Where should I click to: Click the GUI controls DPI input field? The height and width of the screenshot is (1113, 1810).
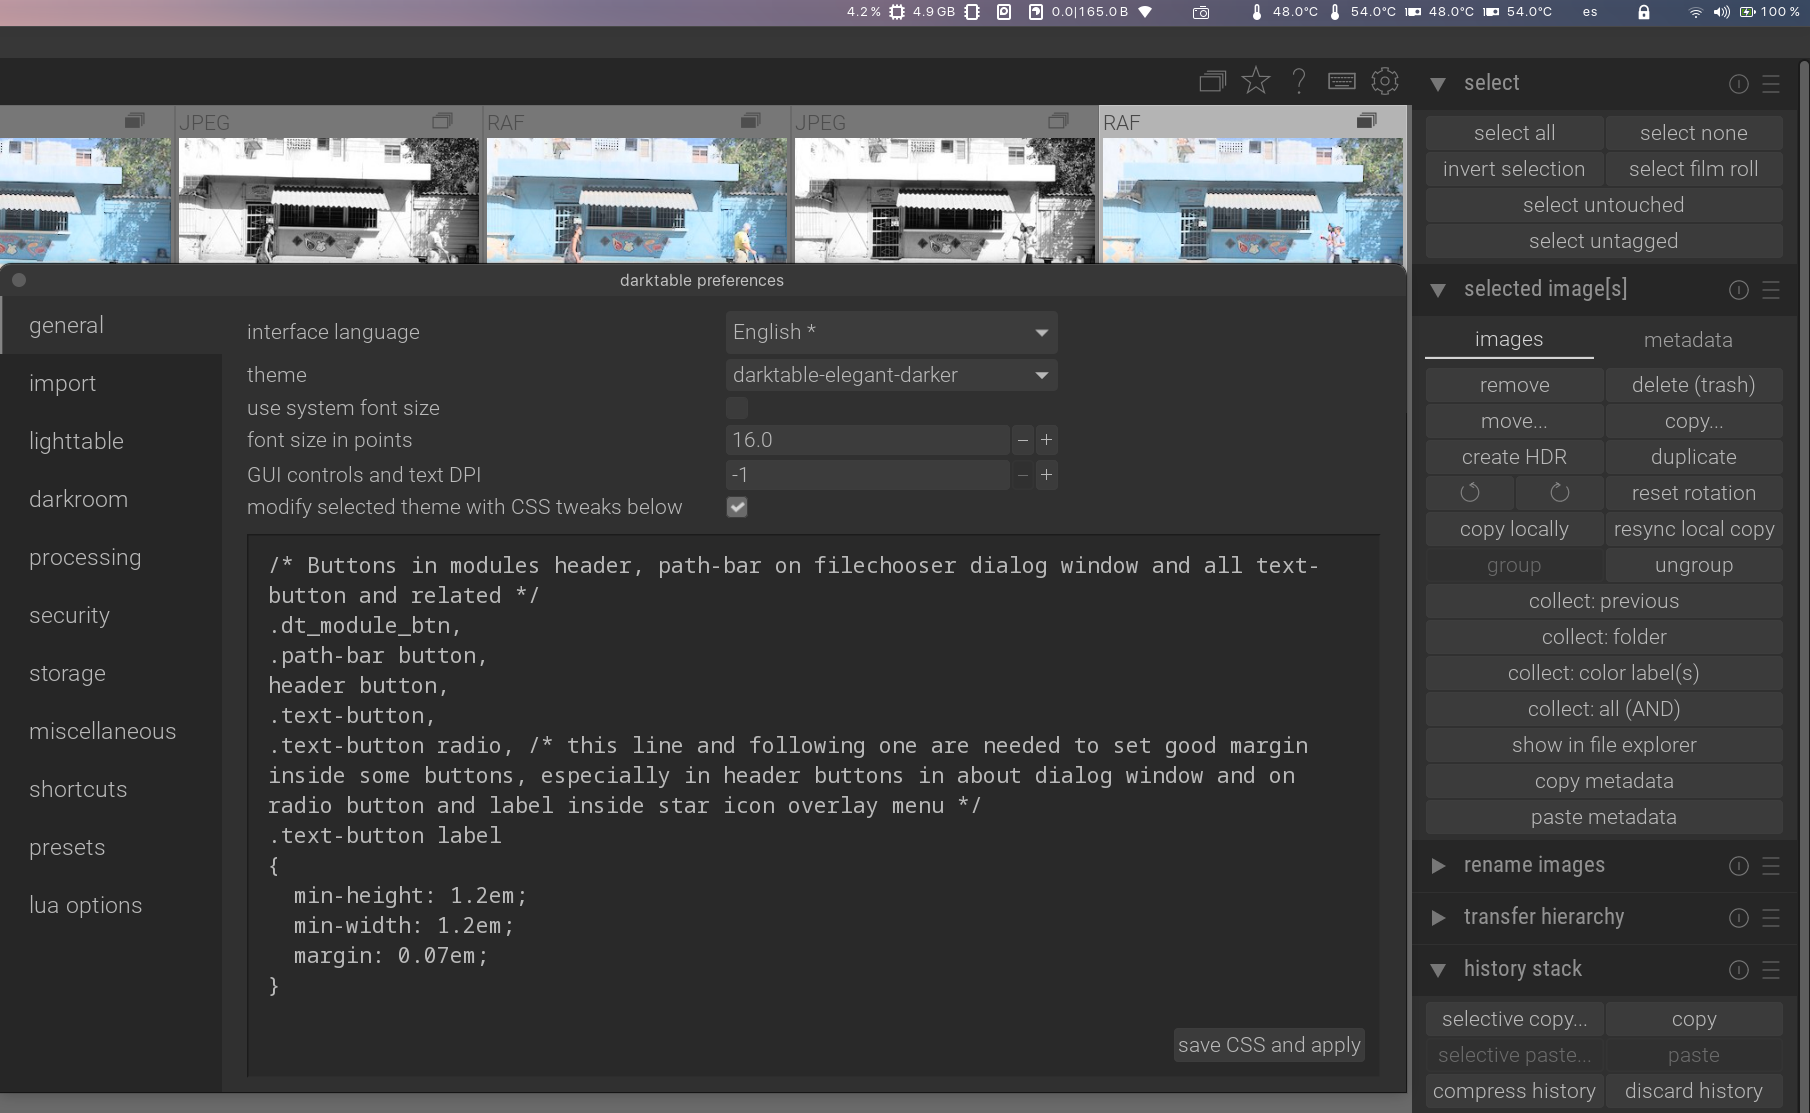pos(867,475)
